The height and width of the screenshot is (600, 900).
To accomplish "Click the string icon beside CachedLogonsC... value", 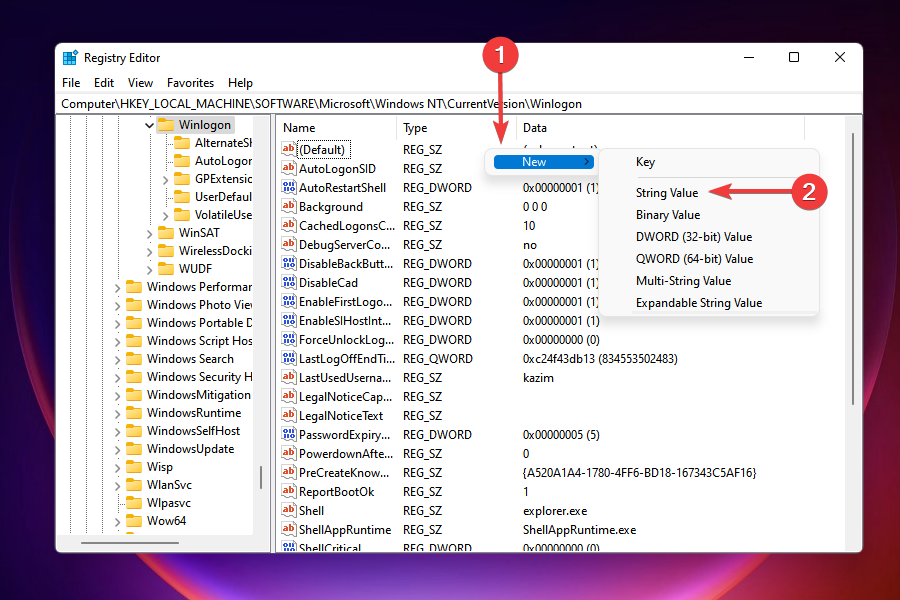I will tap(288, 225).
